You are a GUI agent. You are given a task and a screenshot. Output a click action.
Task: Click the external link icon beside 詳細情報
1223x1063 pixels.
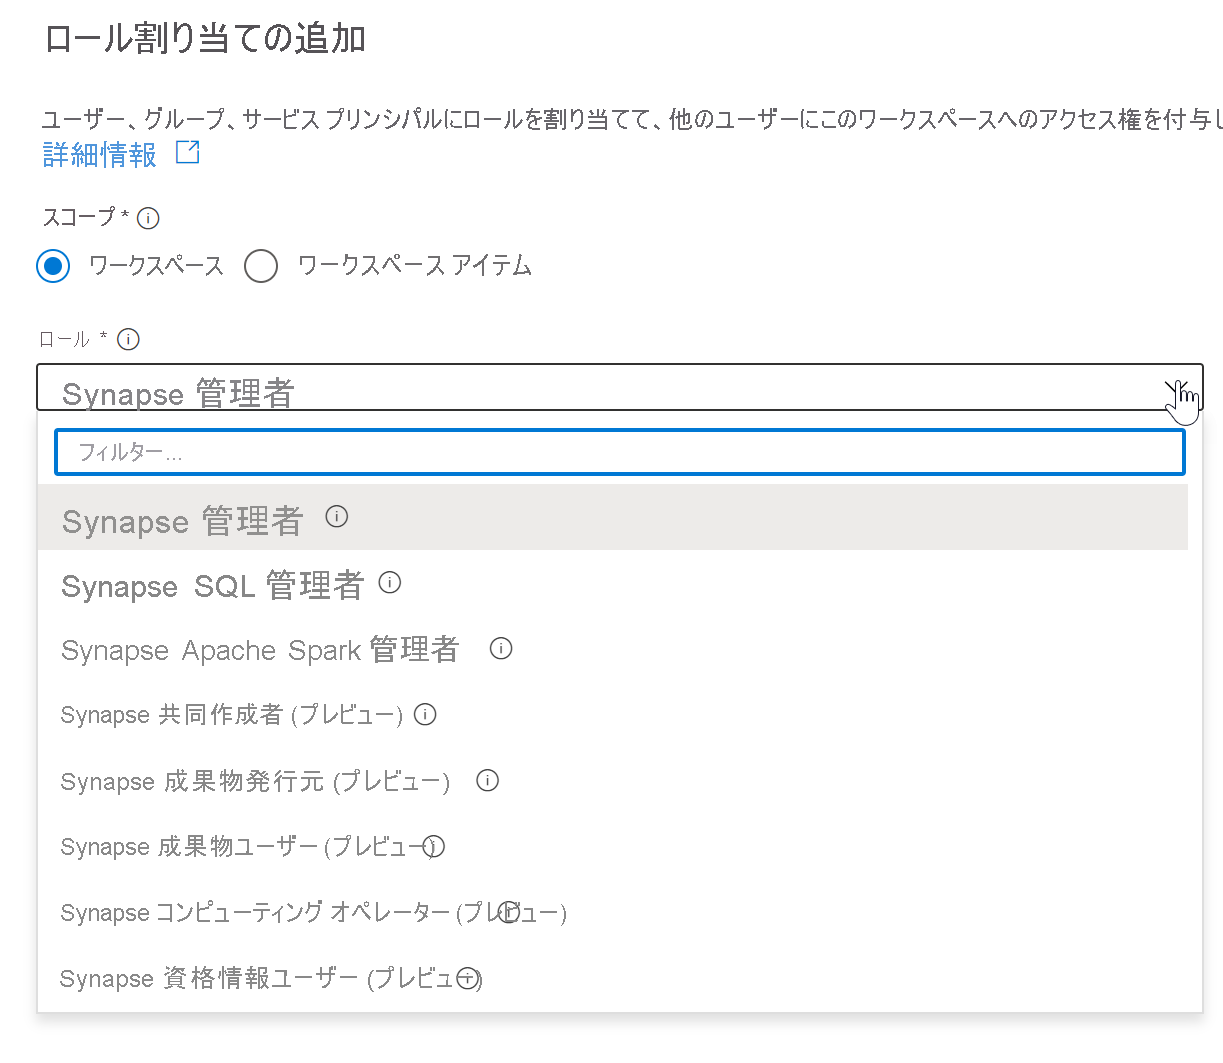(x=188, y=152)
